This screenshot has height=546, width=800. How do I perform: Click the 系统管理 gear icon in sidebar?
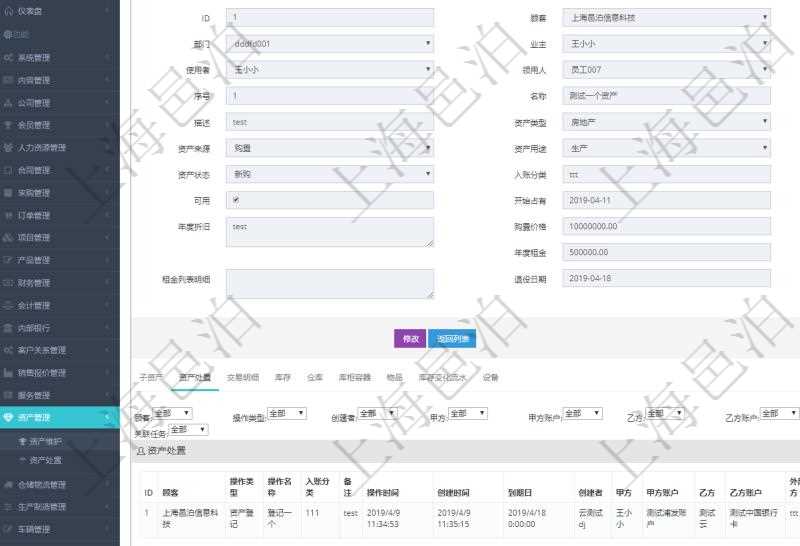(x=8, y=58)
